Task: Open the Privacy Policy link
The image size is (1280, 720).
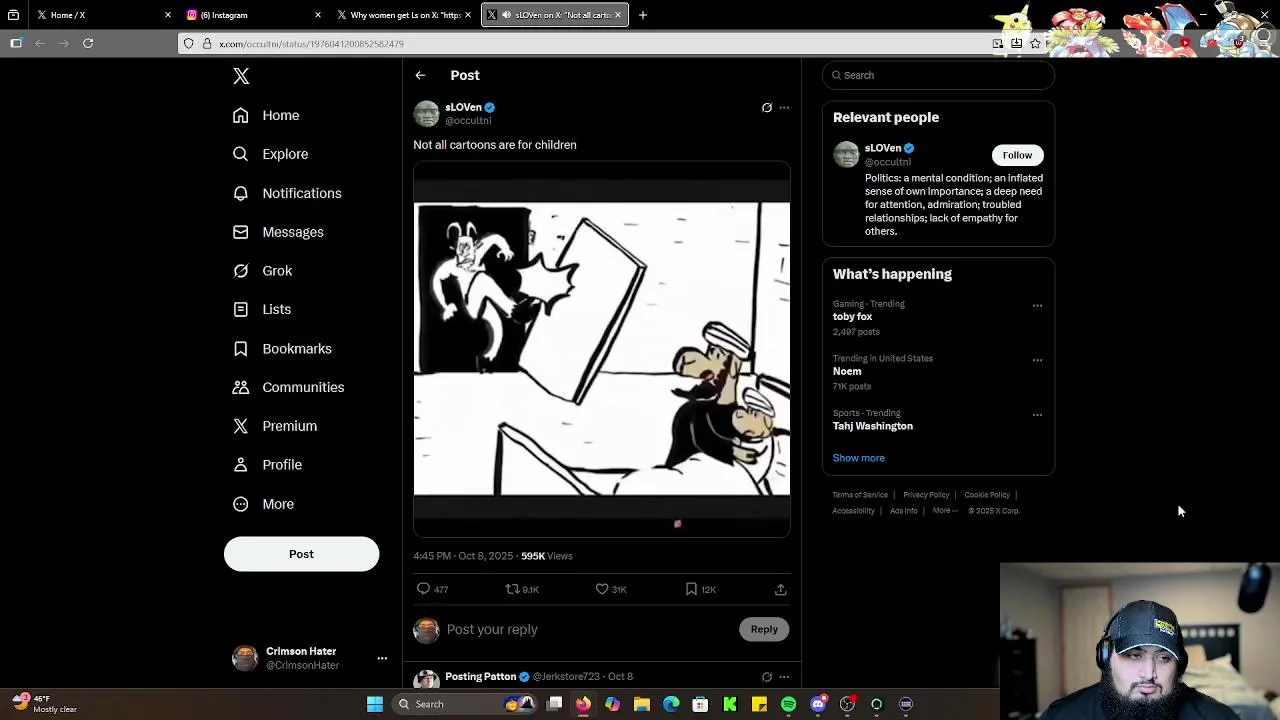Action: pyautogui.click(x=926, y=495)
